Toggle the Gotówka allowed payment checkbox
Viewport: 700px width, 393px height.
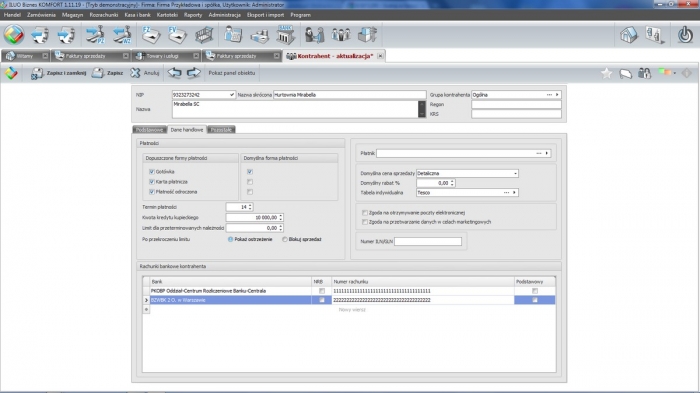(152, 171)
